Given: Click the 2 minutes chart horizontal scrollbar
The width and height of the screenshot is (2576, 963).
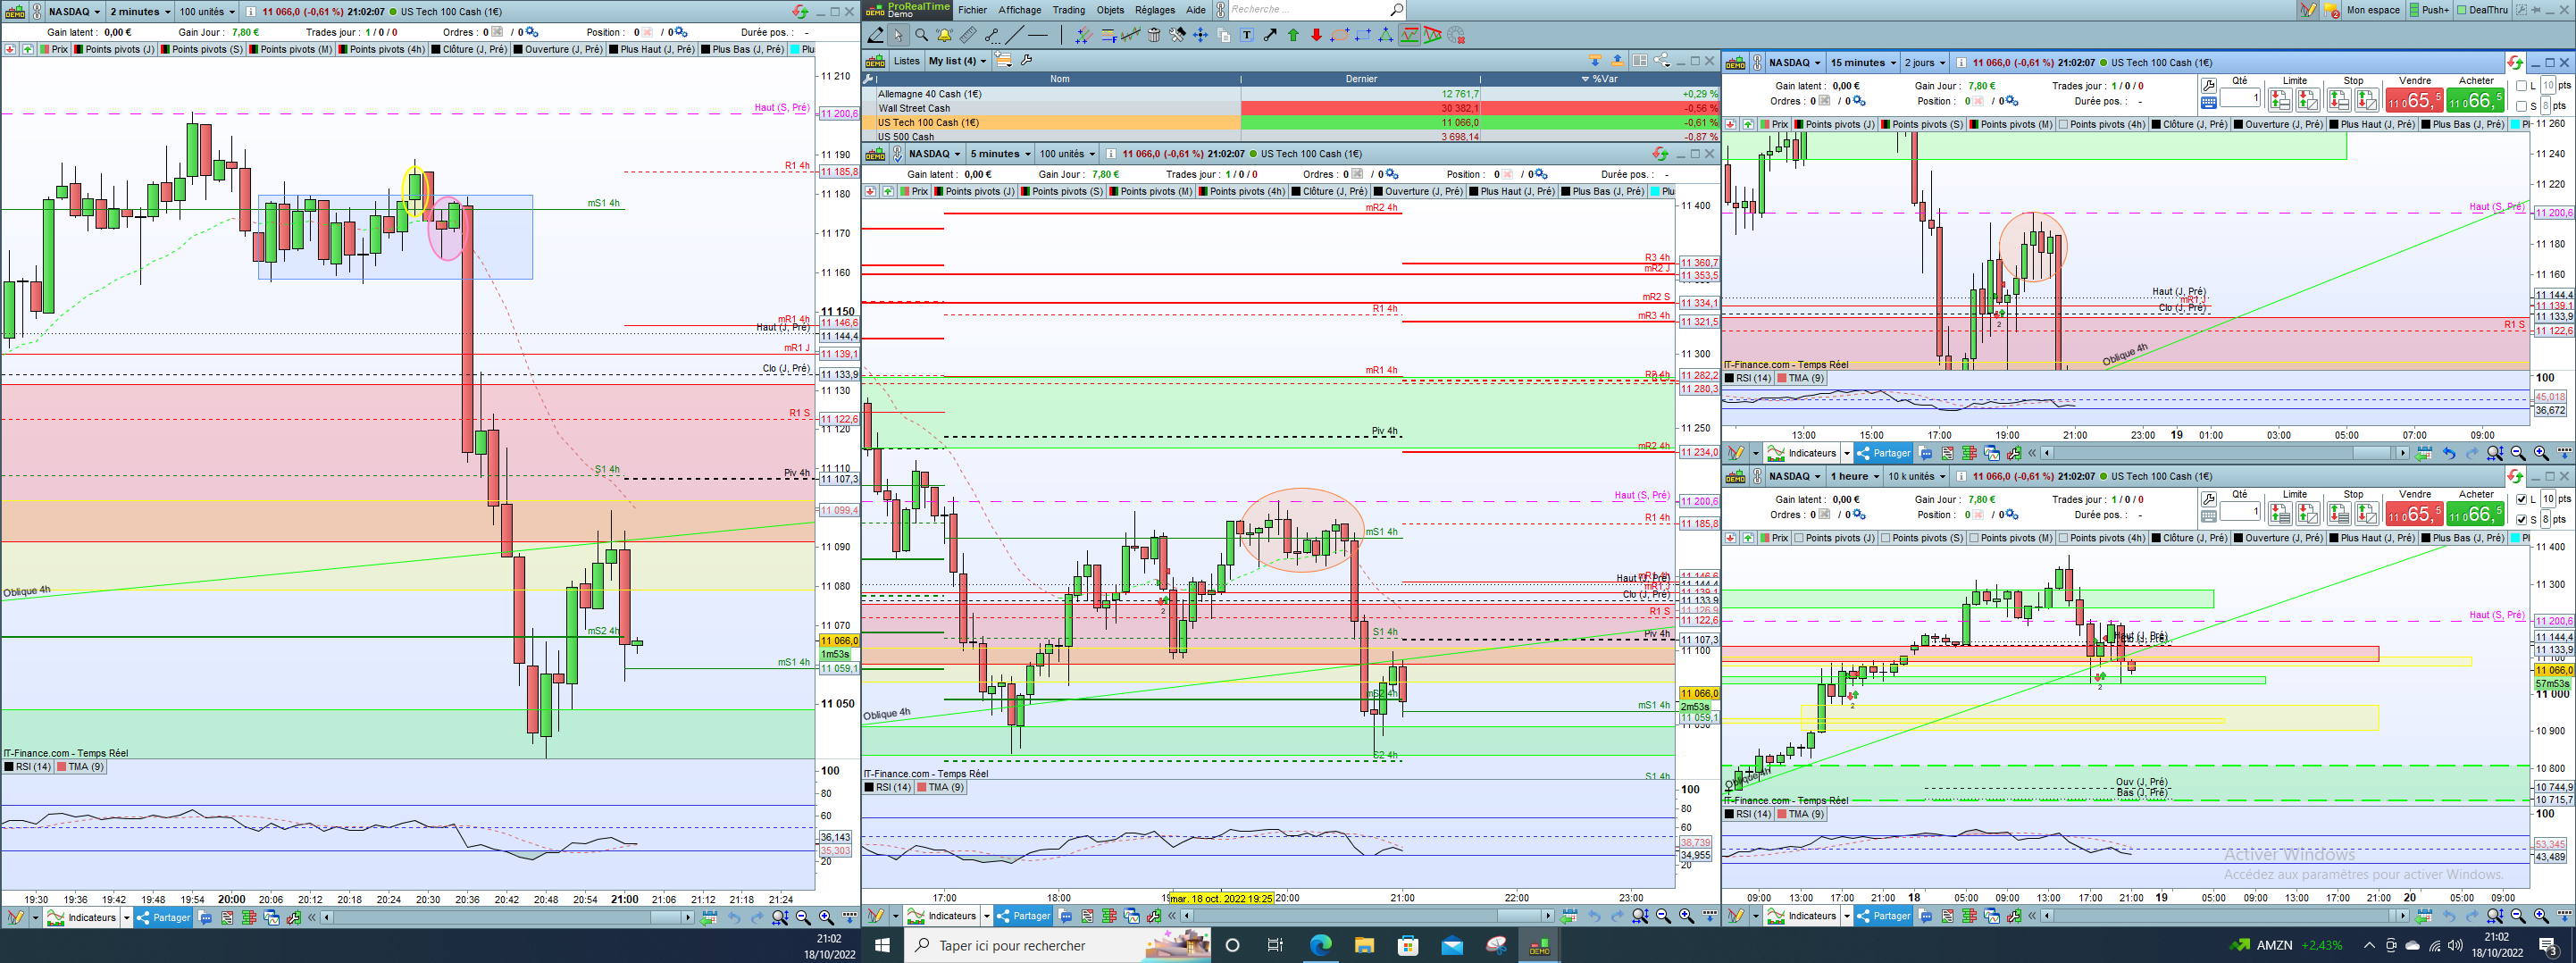Looking at the screenshot, I should (500, 917).
